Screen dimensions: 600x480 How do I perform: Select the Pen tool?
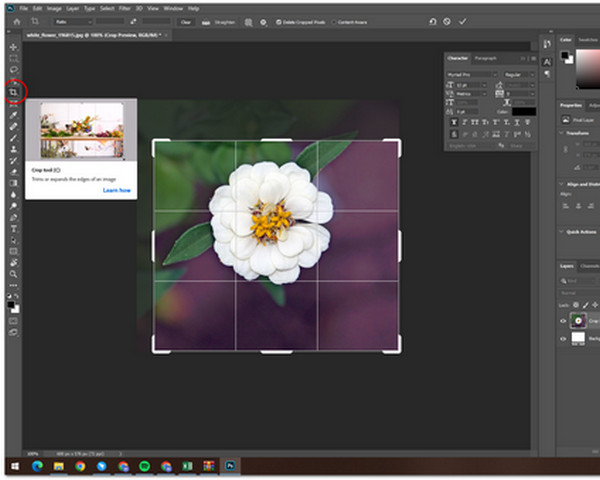click(13, 217)
